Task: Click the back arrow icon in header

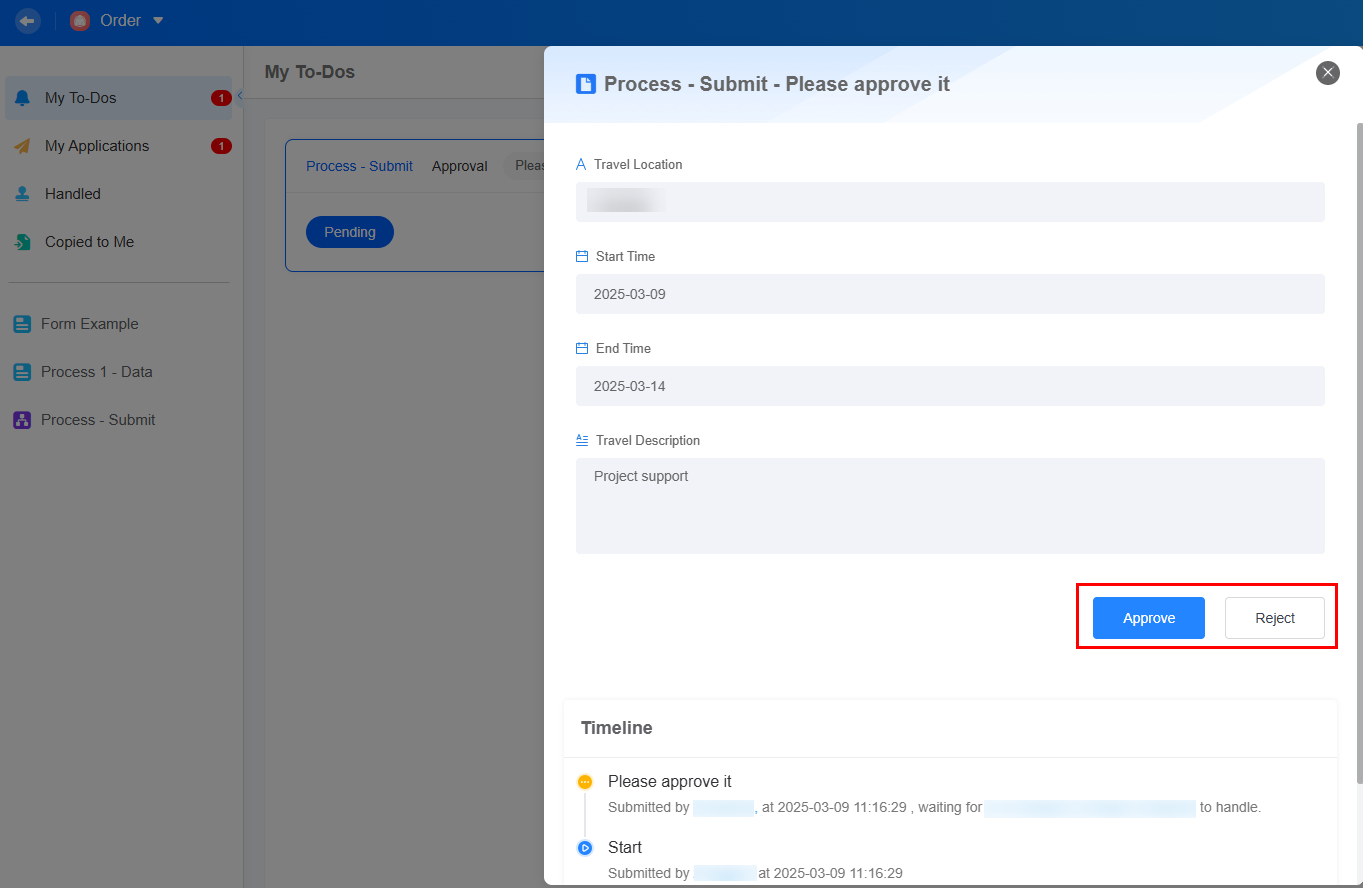Action: pos(27,20)
